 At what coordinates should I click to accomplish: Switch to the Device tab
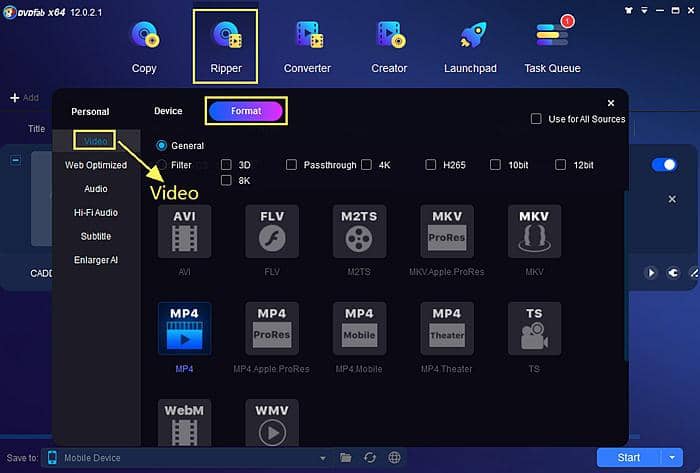tap(168, 111)
